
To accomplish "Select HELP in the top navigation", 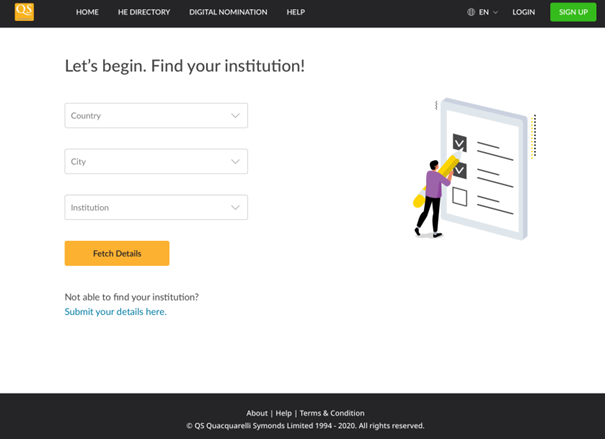I will [x=295, y=12].
